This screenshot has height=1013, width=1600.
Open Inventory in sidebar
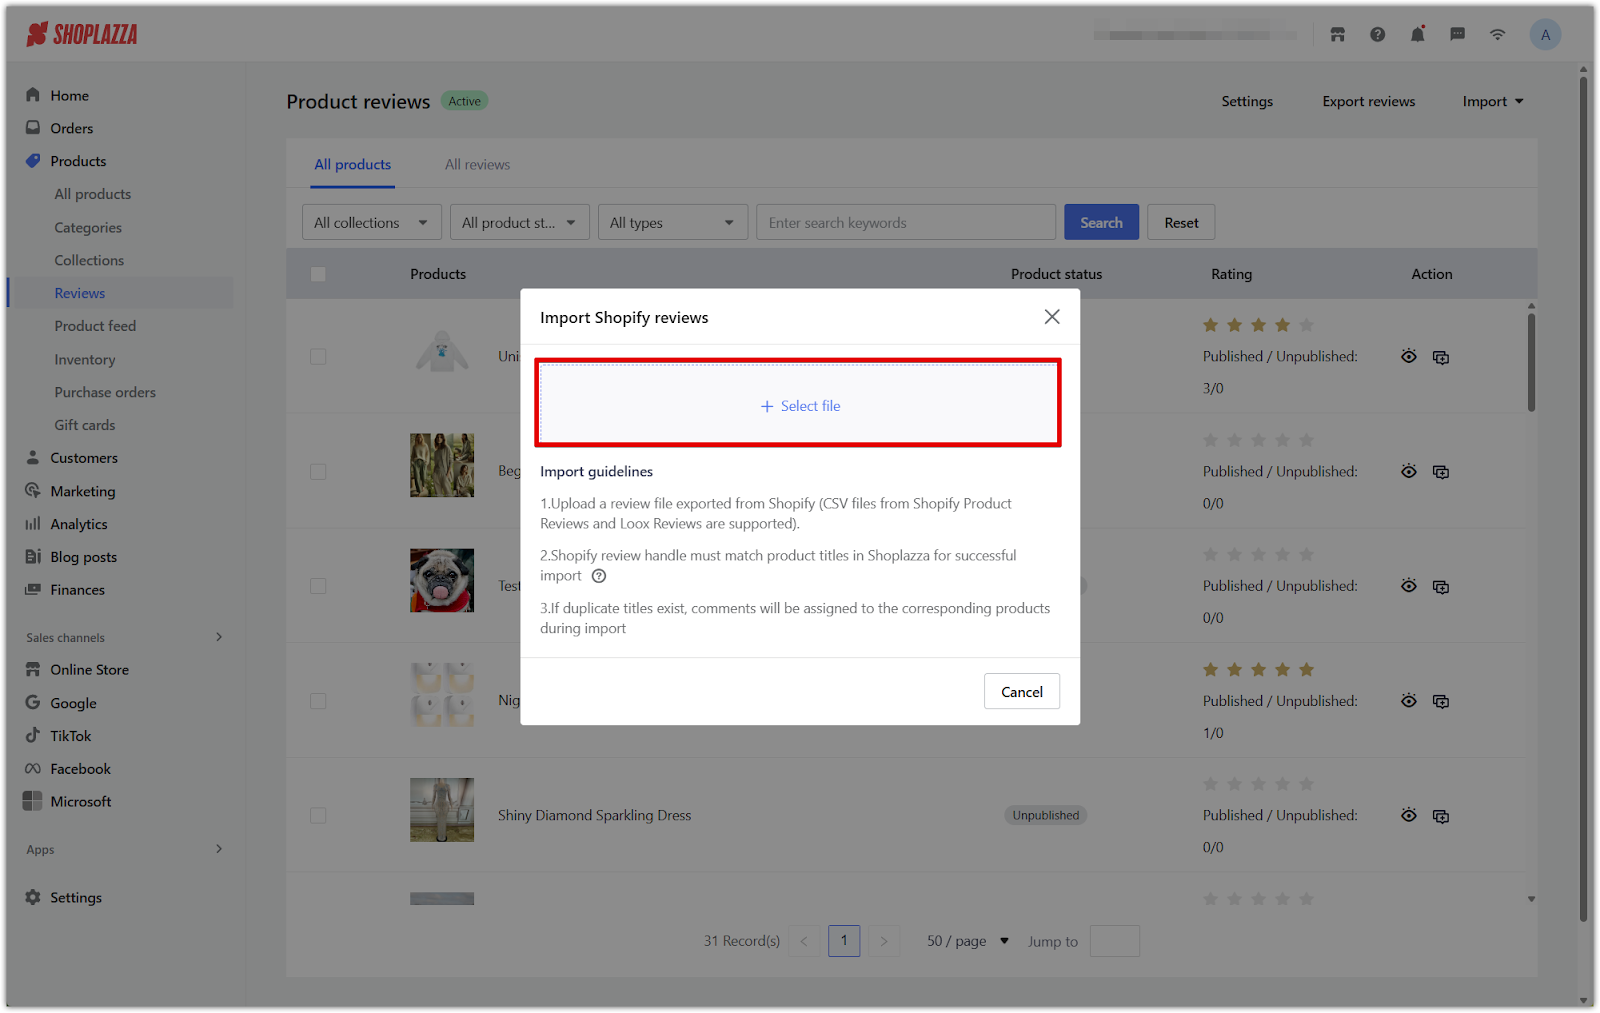click(x=85, y=360)
